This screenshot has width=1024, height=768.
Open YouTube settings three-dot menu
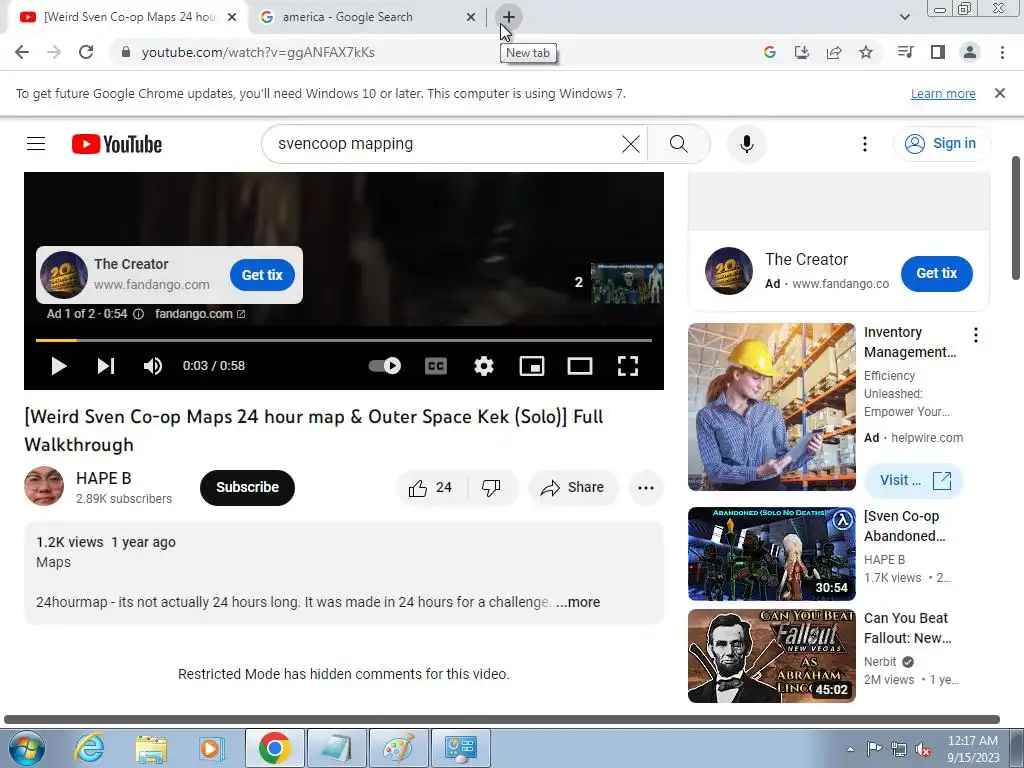coord(865,144)
